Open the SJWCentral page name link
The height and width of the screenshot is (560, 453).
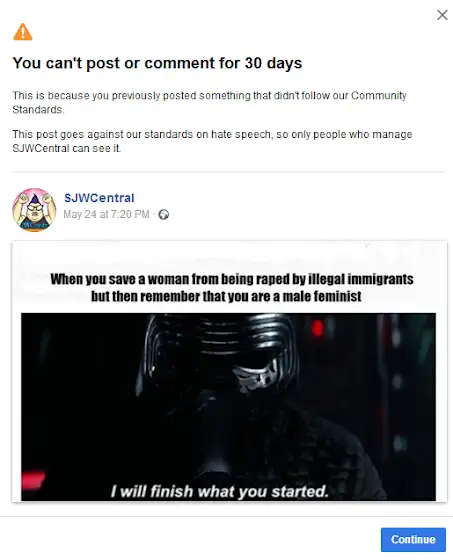click(x=99, y=198)
